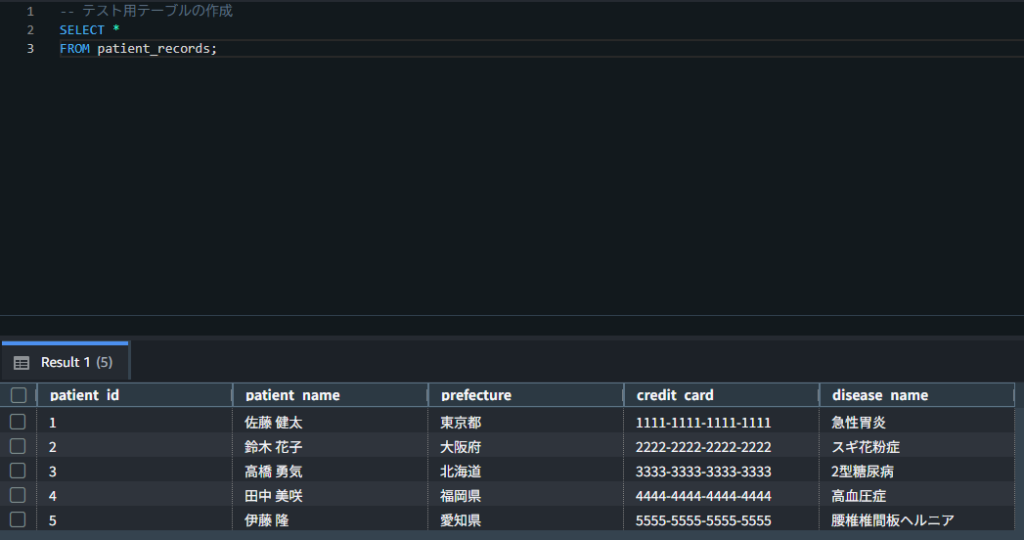This screenshot has height=540, width=1024.
Task: Toggle the select-all checkbox in header
Action: [x=18, y=395]
